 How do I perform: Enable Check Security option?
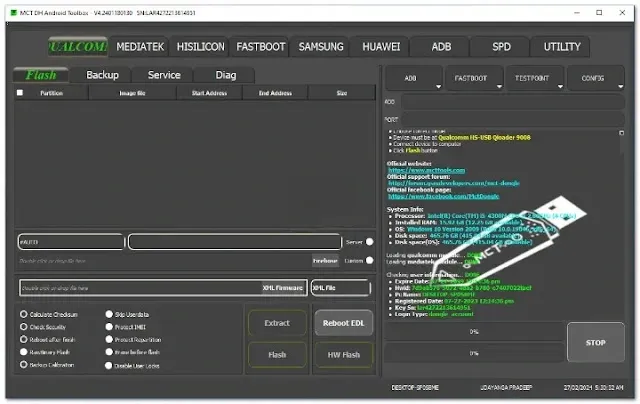[24, 326]
